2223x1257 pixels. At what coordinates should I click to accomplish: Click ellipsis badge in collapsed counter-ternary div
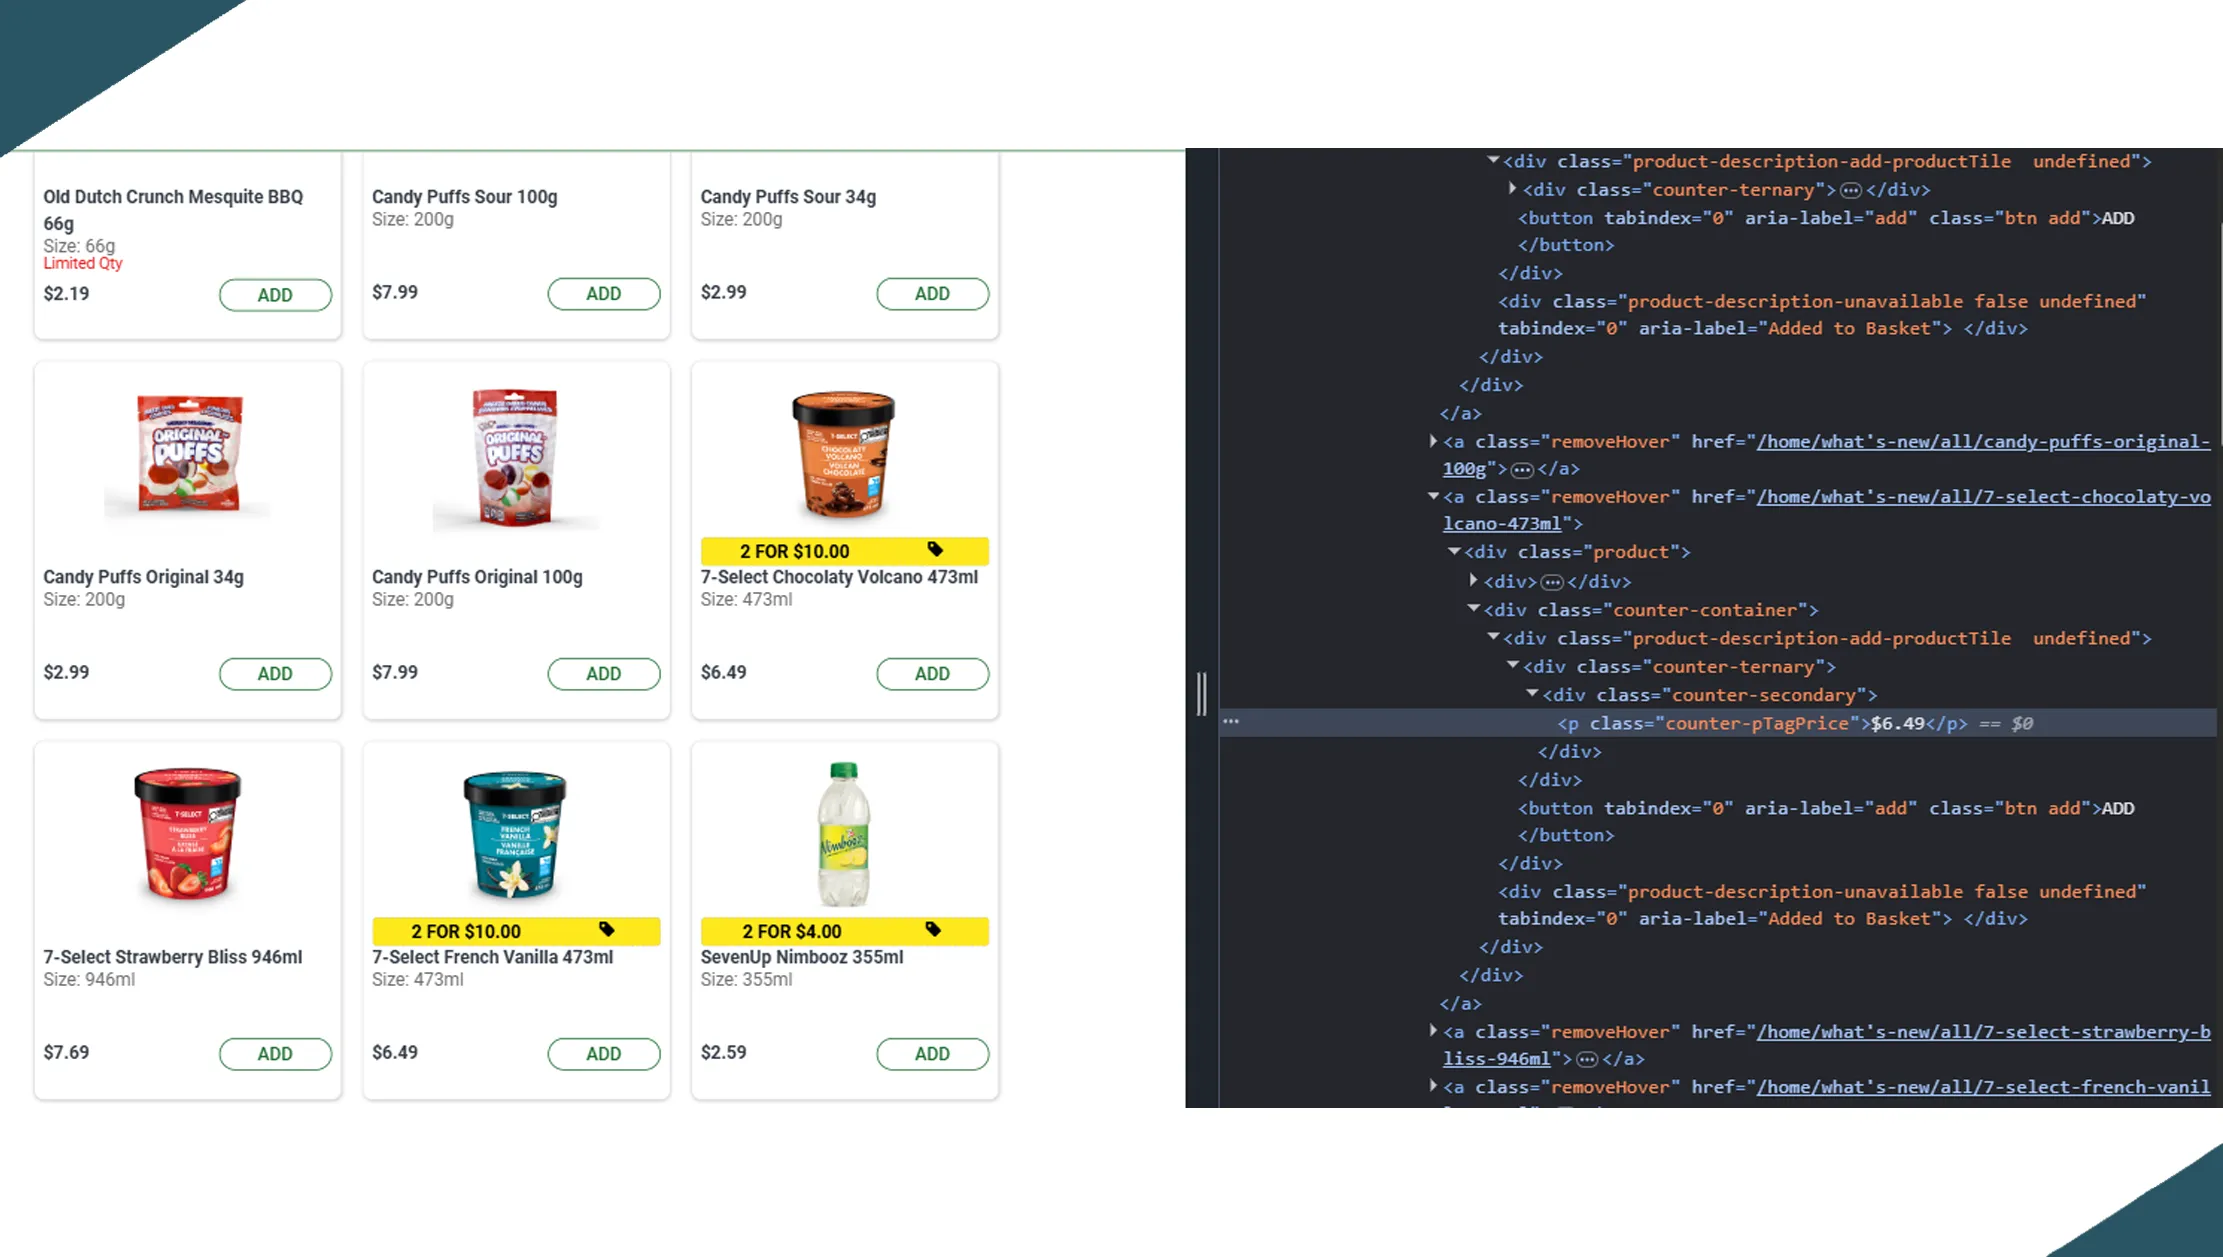tap(1850, 190)
